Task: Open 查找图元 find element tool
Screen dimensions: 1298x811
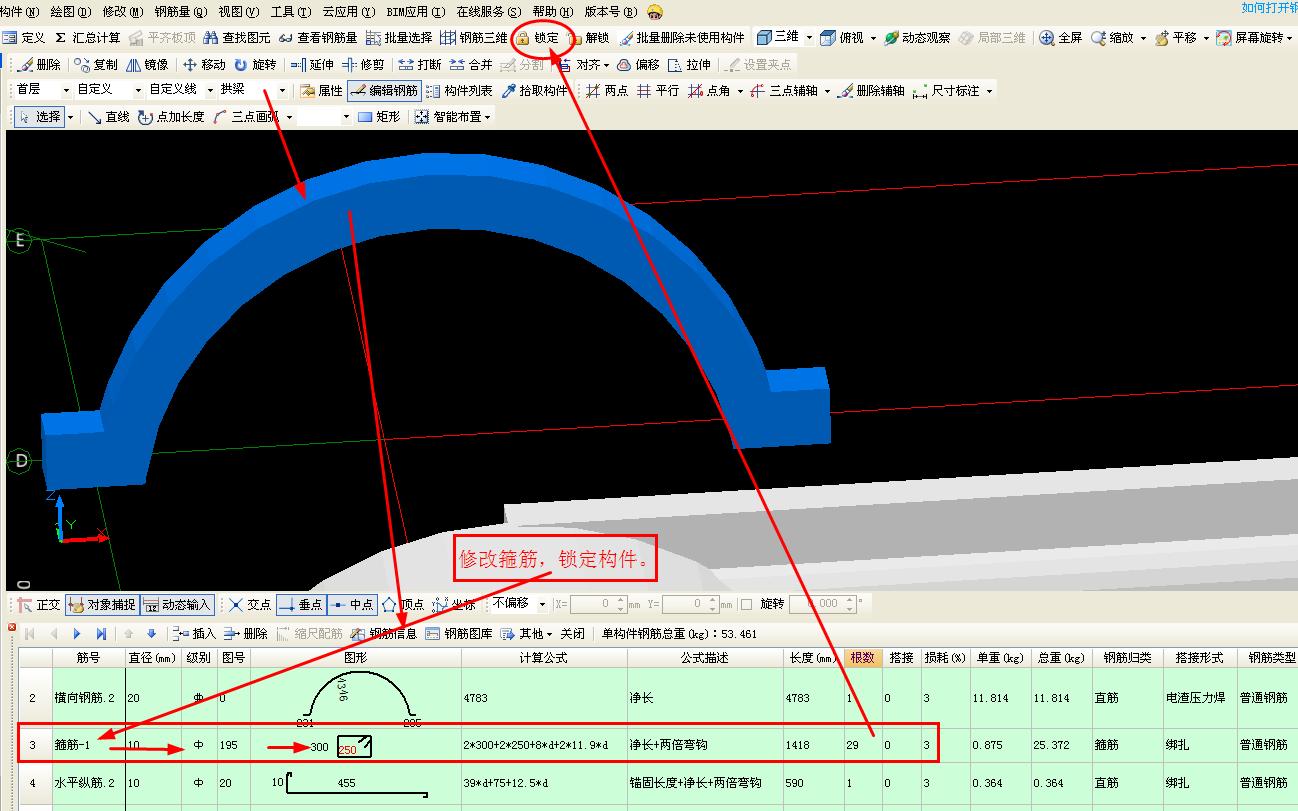Action: tap(236, 38)
